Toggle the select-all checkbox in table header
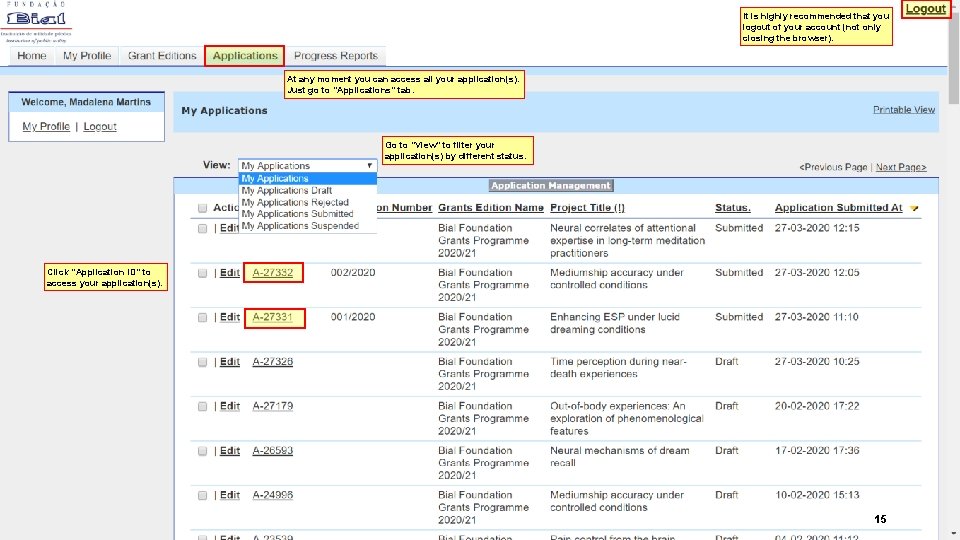This screenshot has height=540, width=960. tap(202, 208)
